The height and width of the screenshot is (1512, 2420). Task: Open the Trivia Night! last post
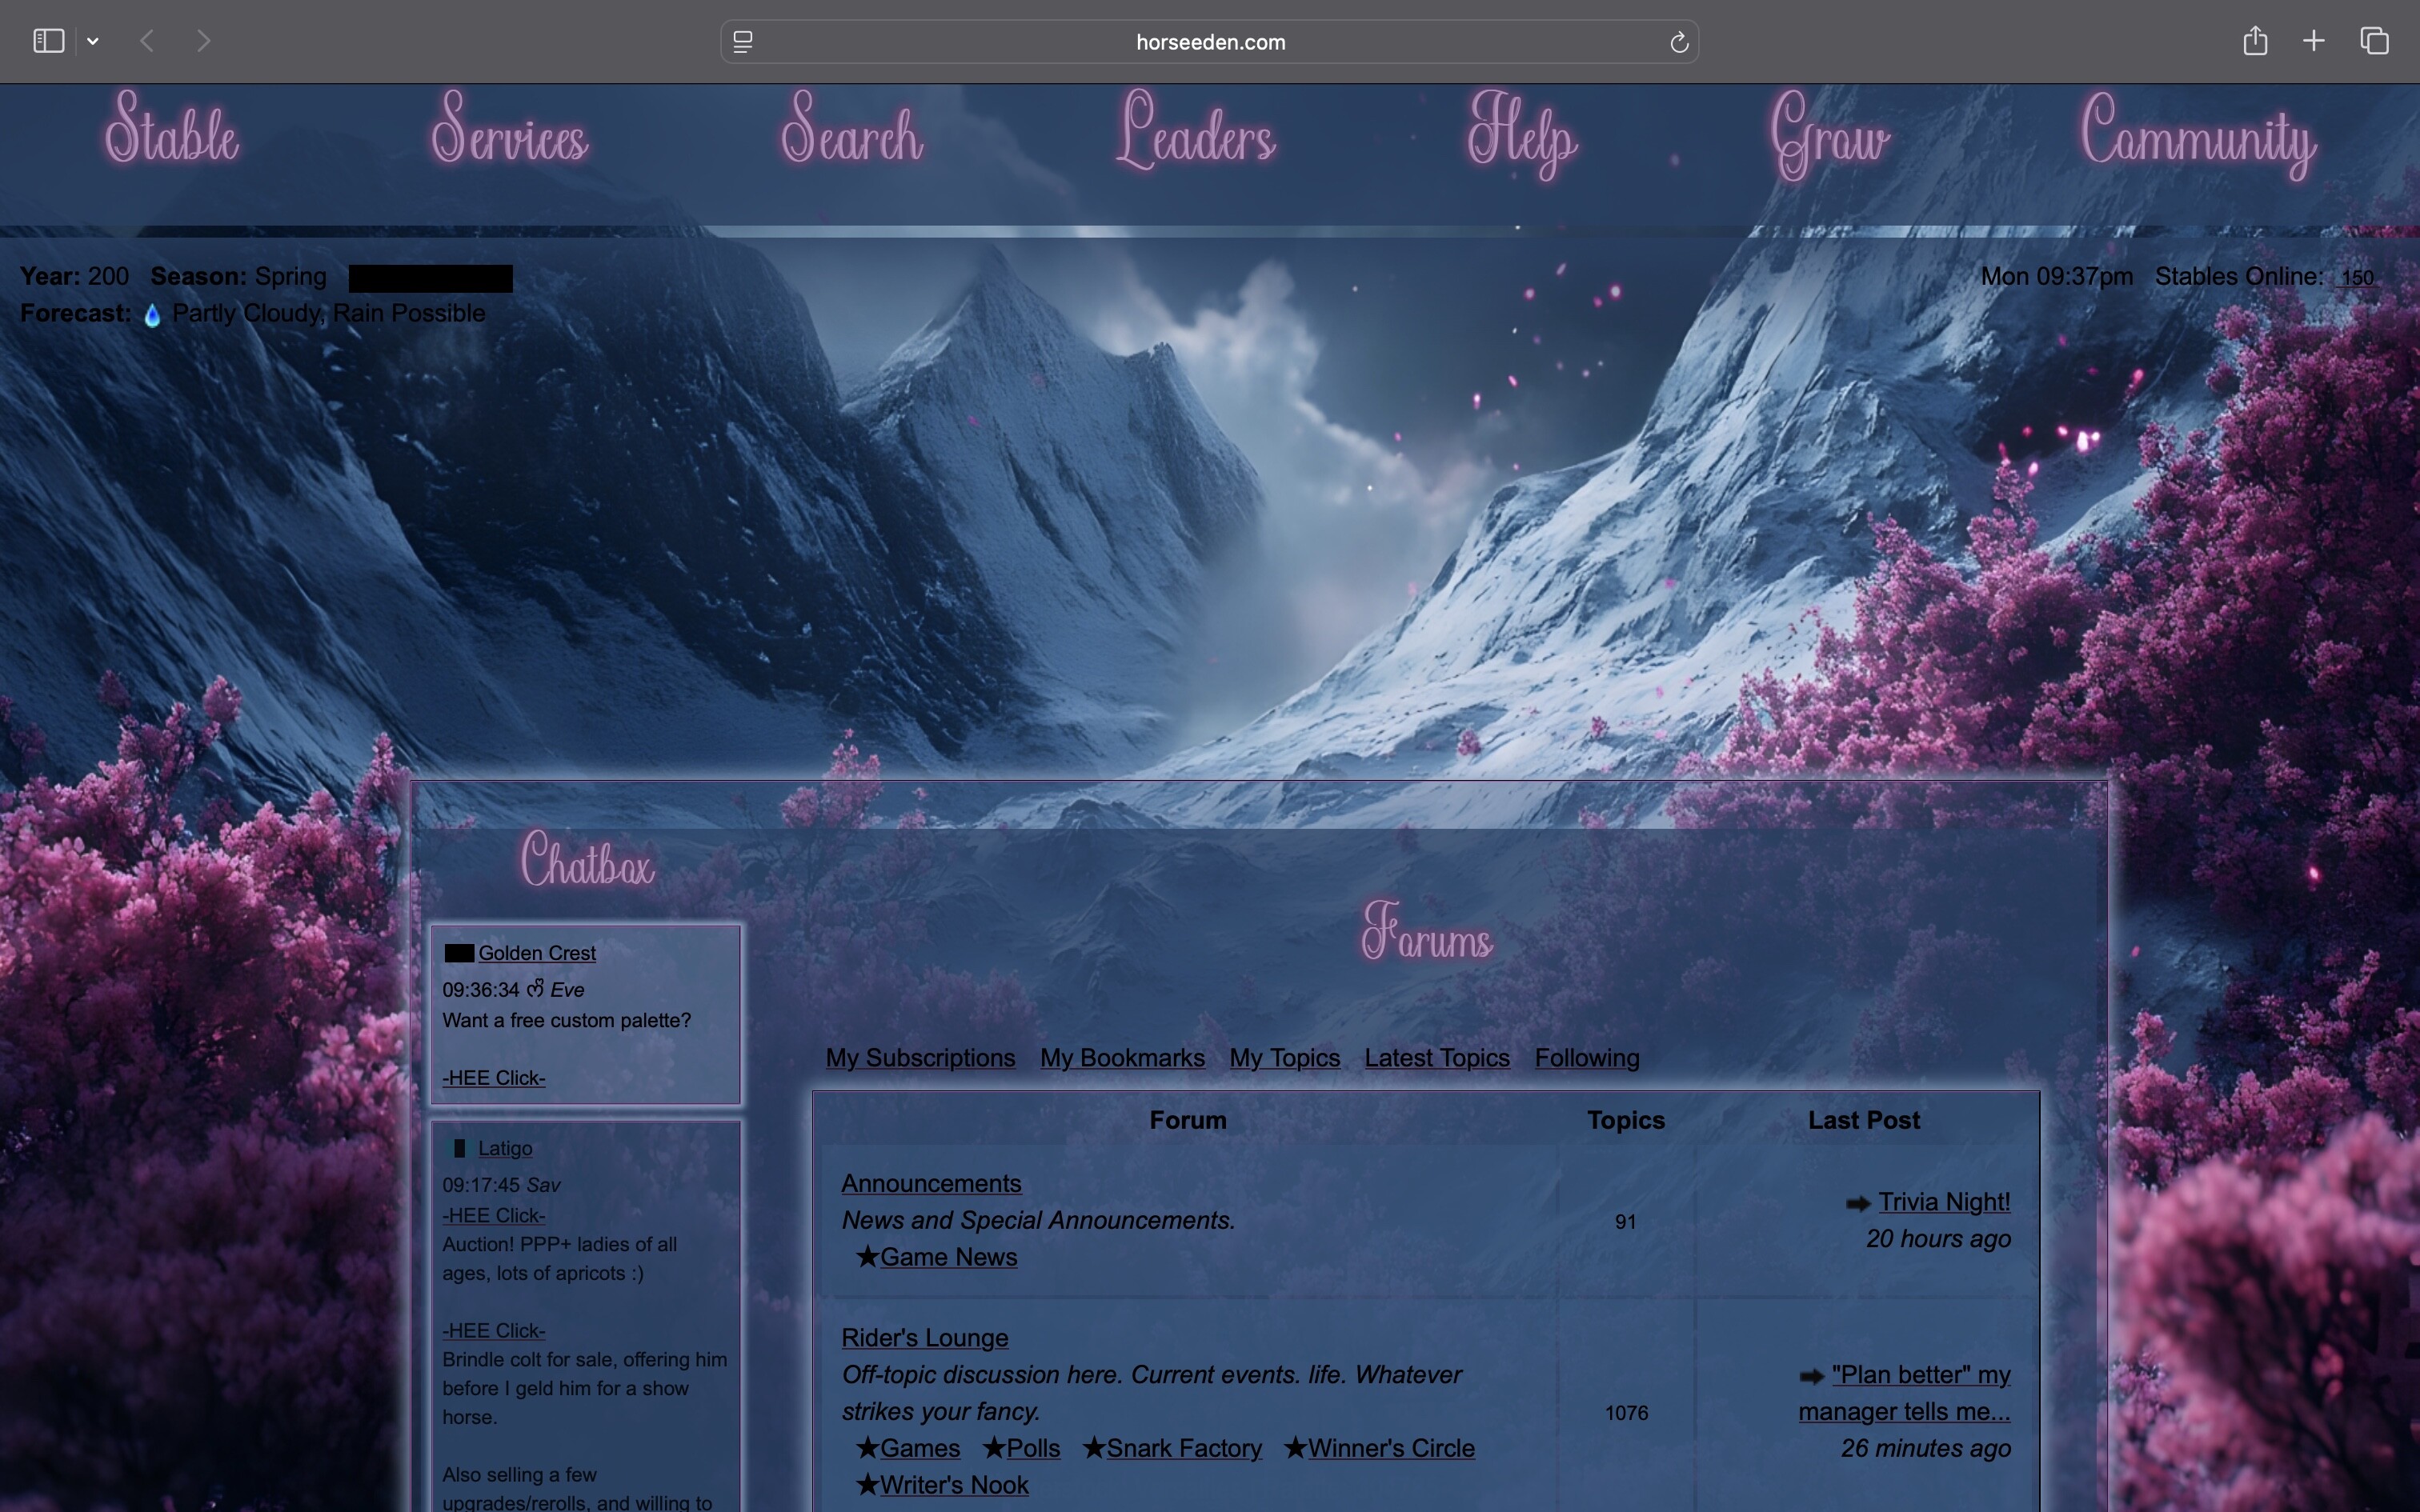click(1944, 1202)
